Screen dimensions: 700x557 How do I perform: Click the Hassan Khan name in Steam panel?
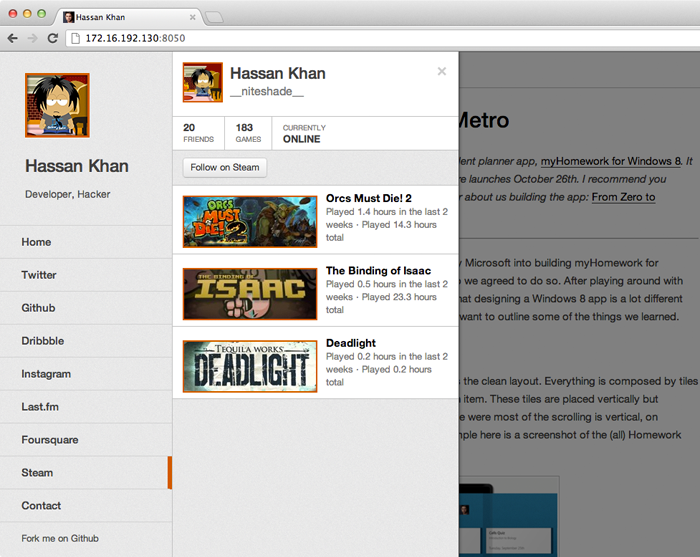[x=278, y=73]
